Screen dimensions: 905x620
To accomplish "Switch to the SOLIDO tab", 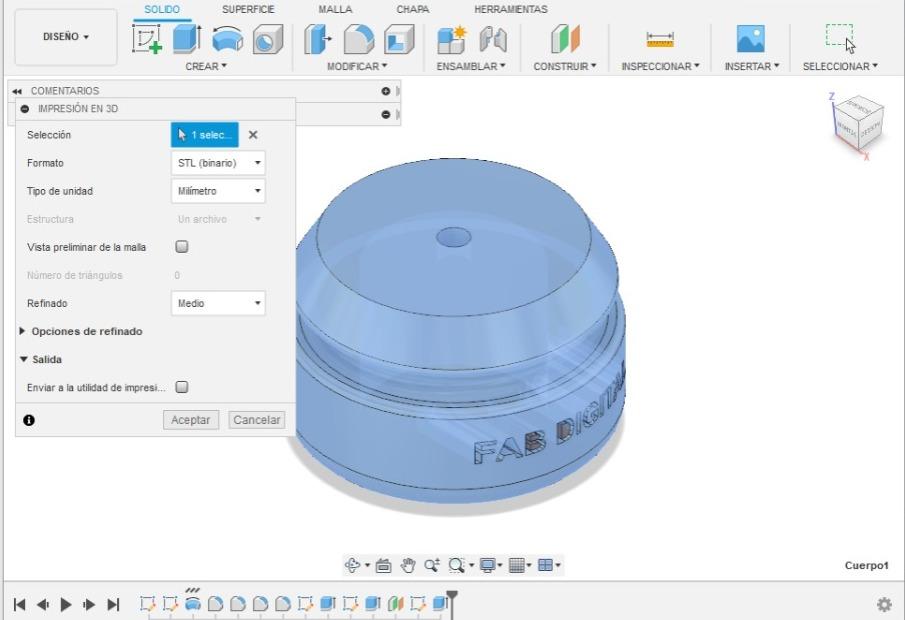I will click(162, 10).
